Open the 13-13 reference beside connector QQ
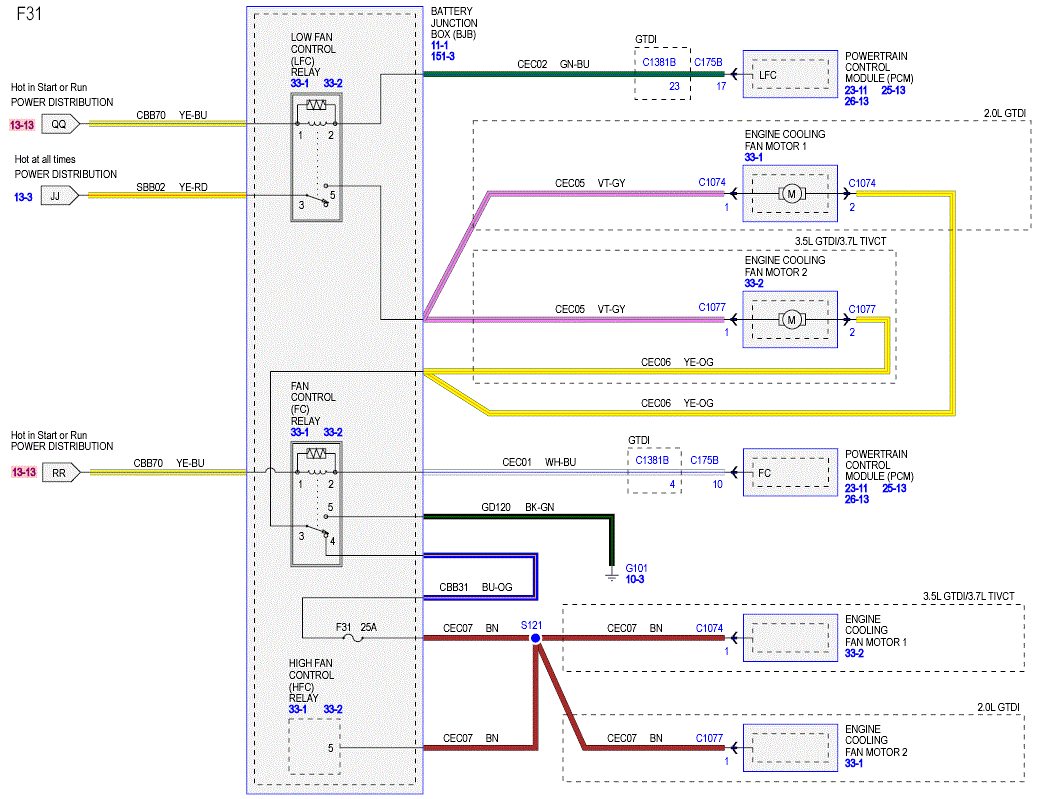This screenshot has height=799, width=1060. click(x=22, y=125)
